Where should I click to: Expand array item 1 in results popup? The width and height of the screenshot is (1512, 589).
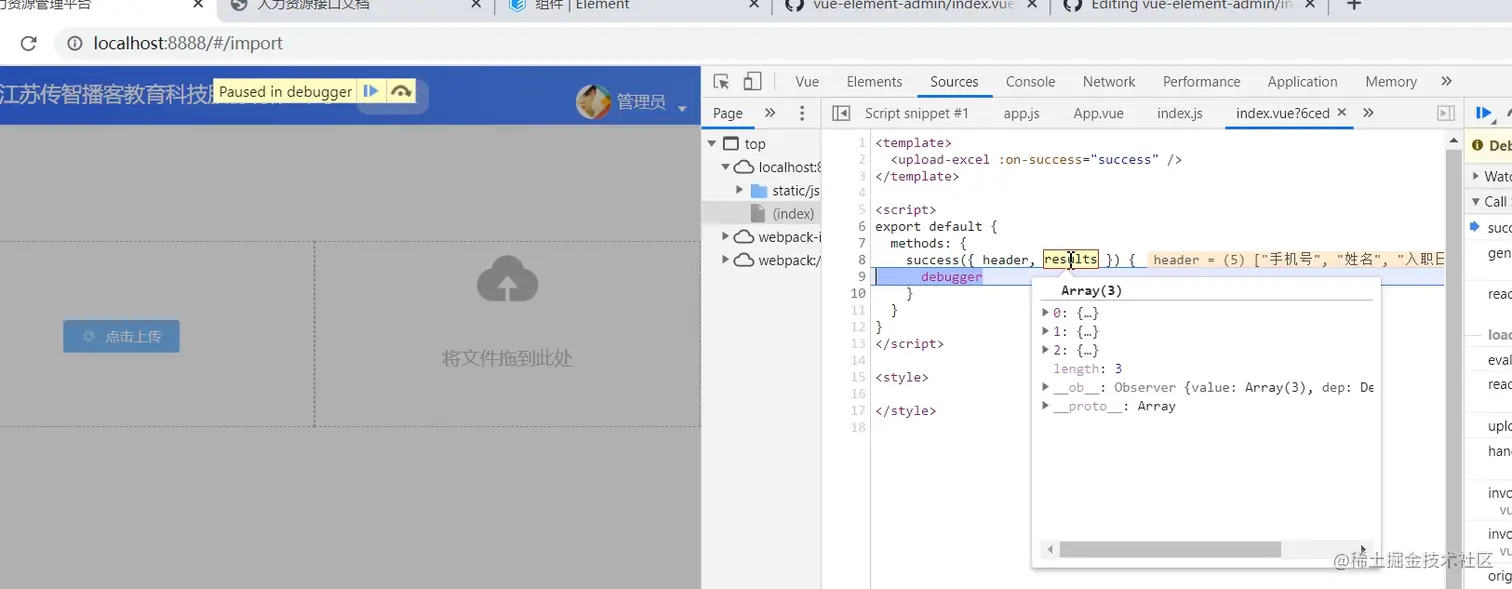(x=1046, y=331)
